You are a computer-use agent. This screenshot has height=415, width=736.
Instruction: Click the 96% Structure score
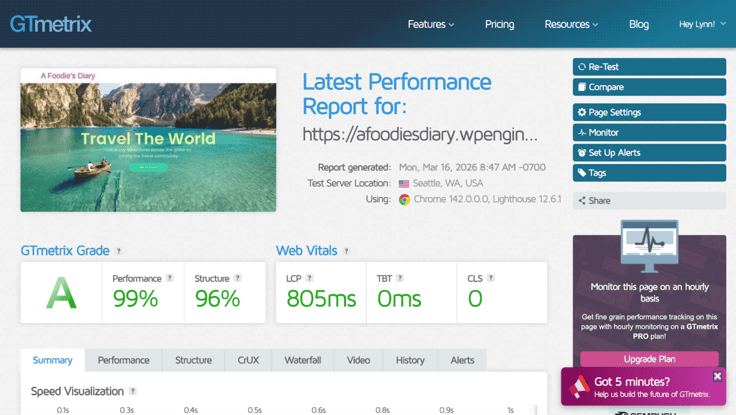click(x=217, y=299)
